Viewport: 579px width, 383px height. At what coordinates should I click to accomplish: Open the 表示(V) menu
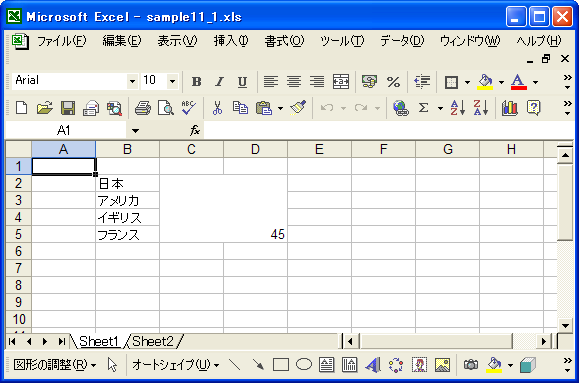coord(177,41)
